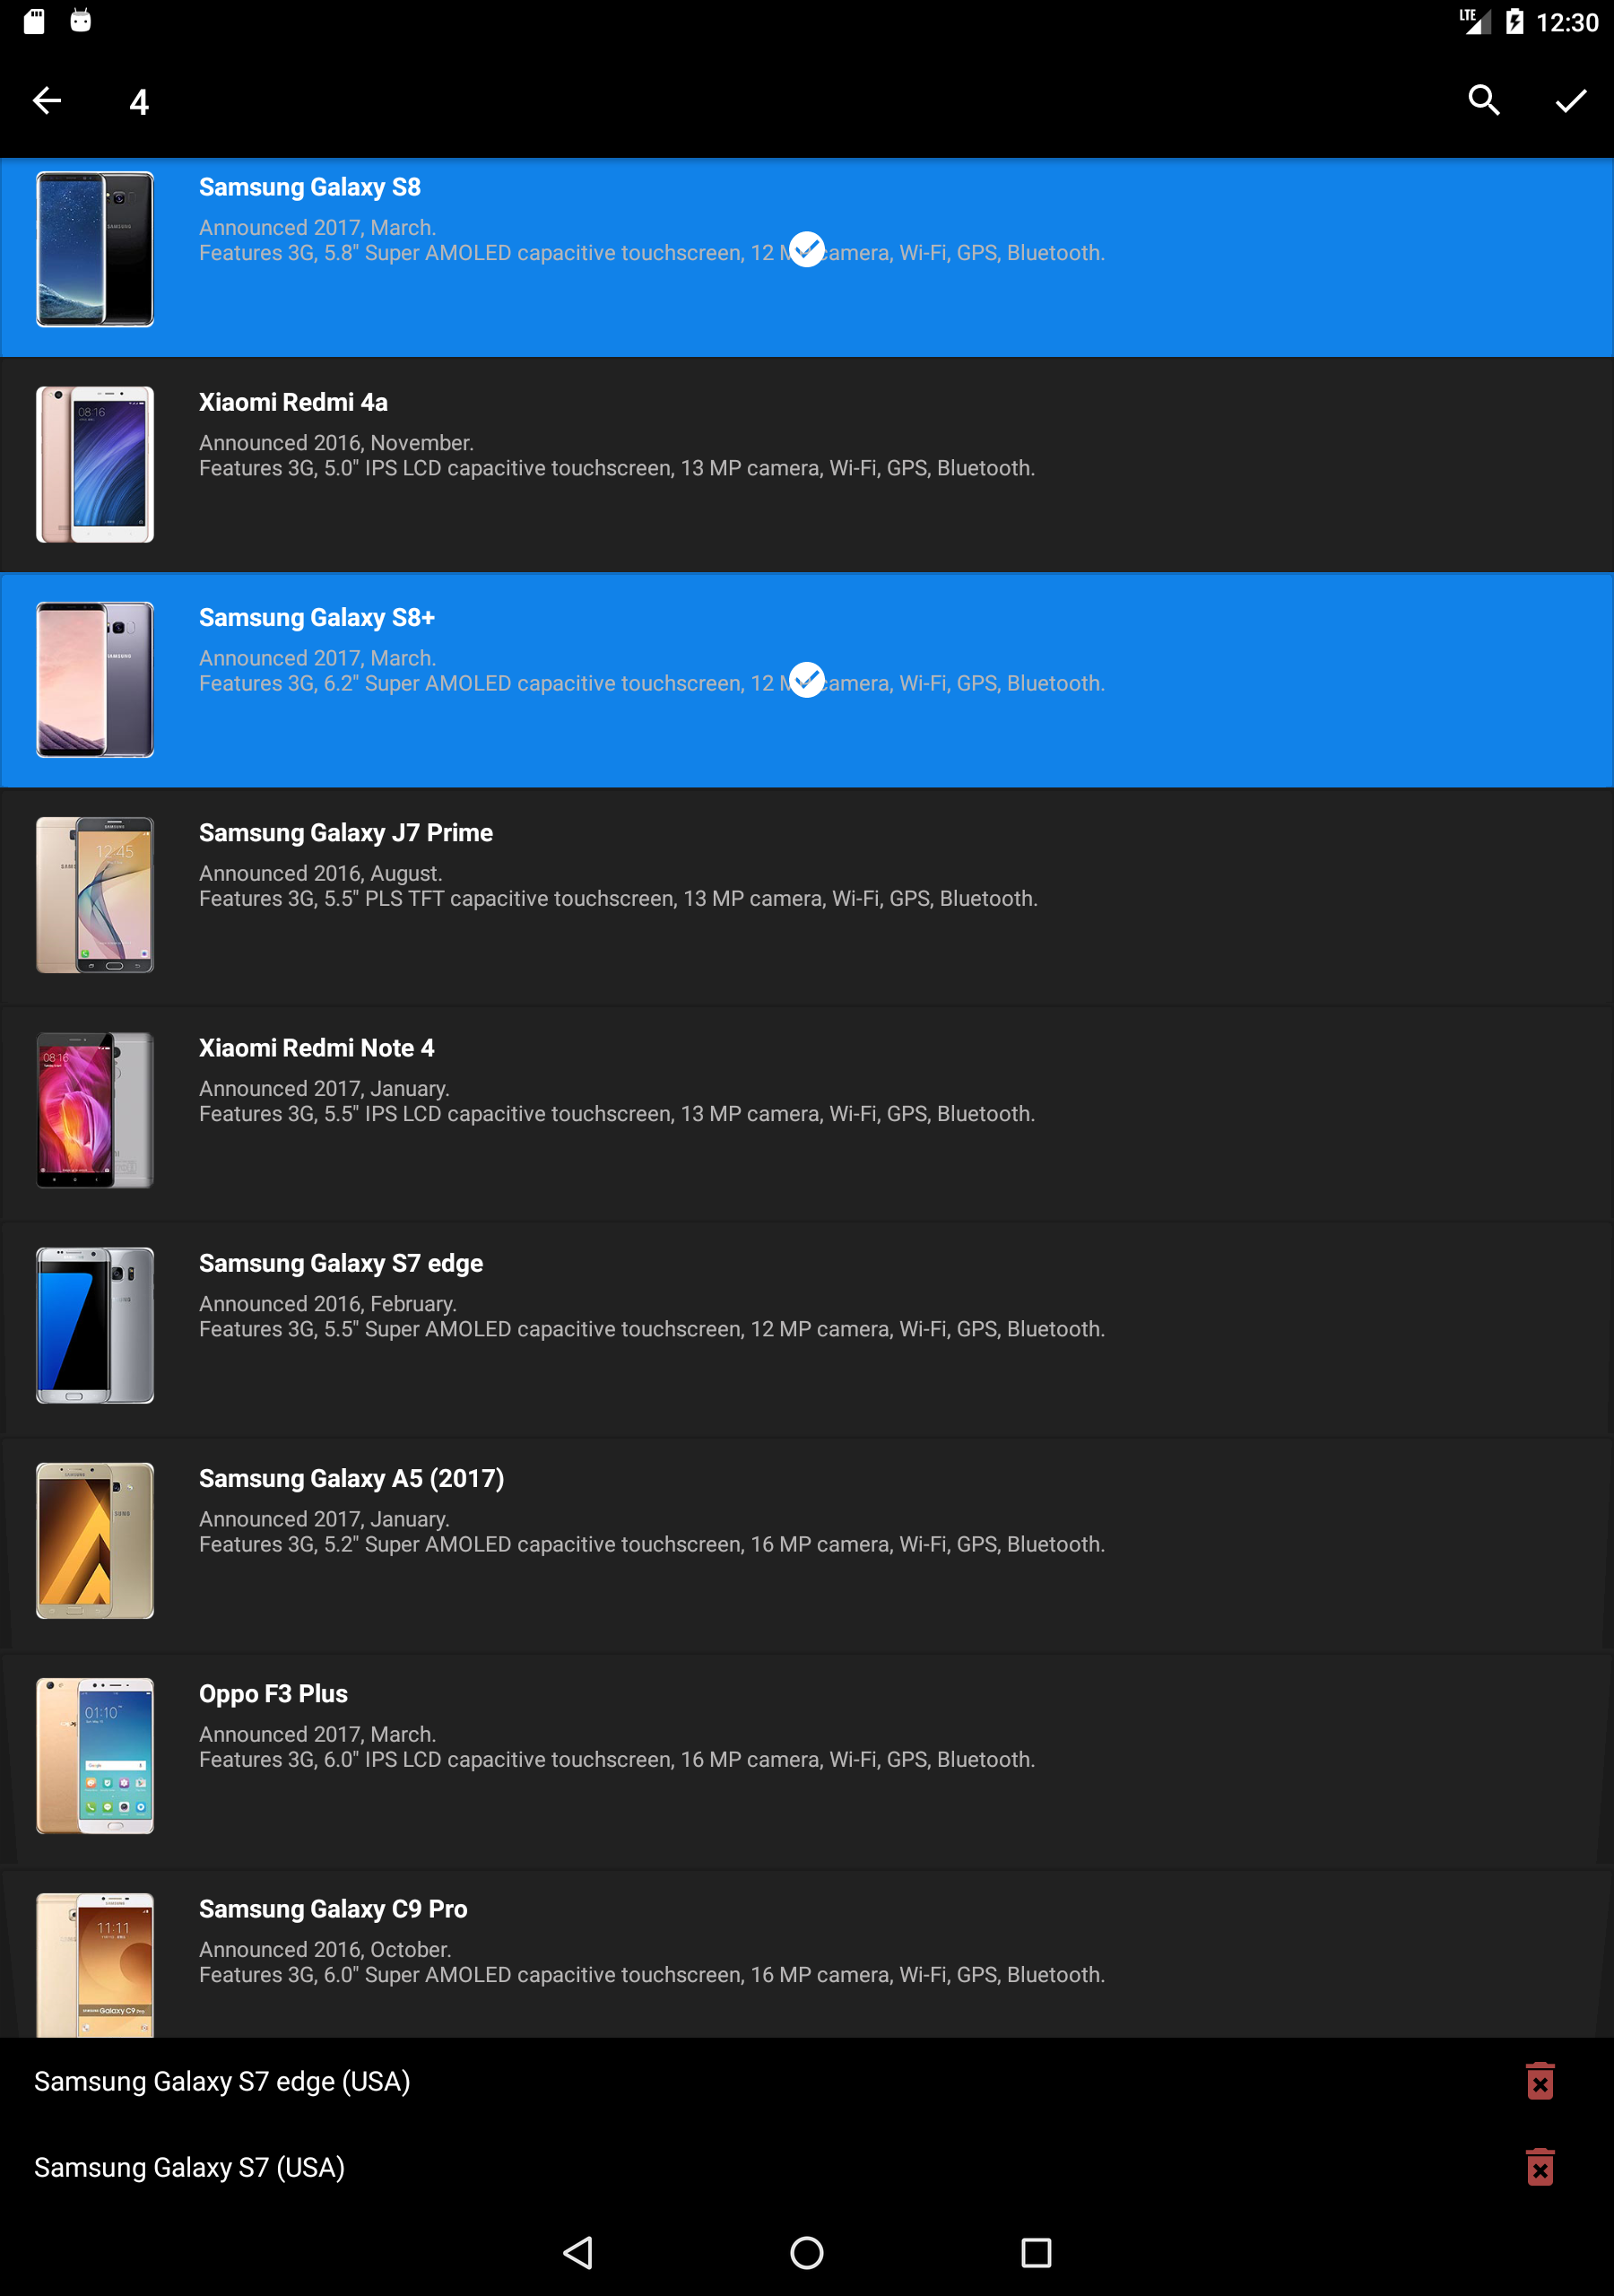
Task: Tap the back arrow icon
Action: 47,101
